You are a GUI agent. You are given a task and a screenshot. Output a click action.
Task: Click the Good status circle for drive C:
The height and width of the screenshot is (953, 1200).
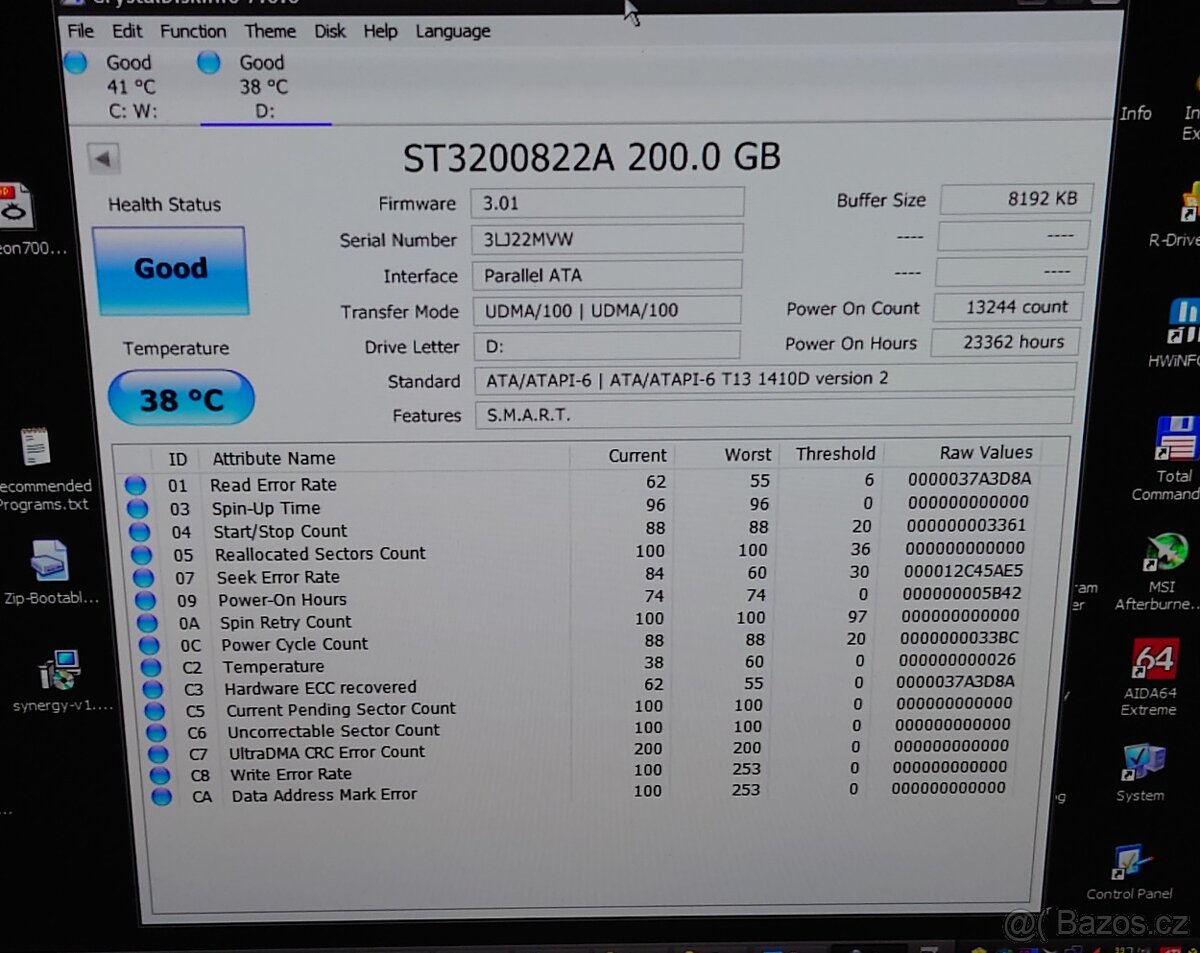75,62
